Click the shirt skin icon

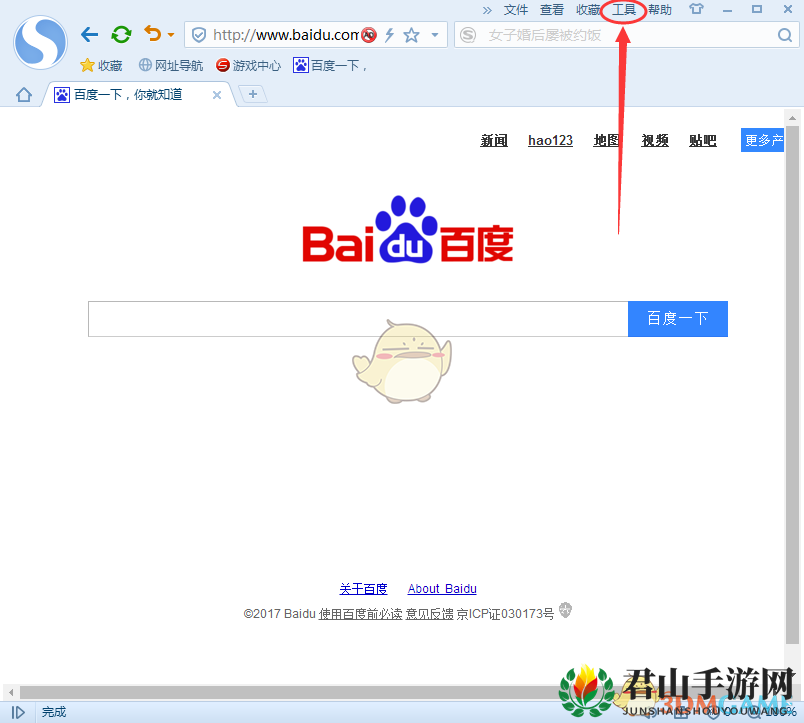point(696,9)
